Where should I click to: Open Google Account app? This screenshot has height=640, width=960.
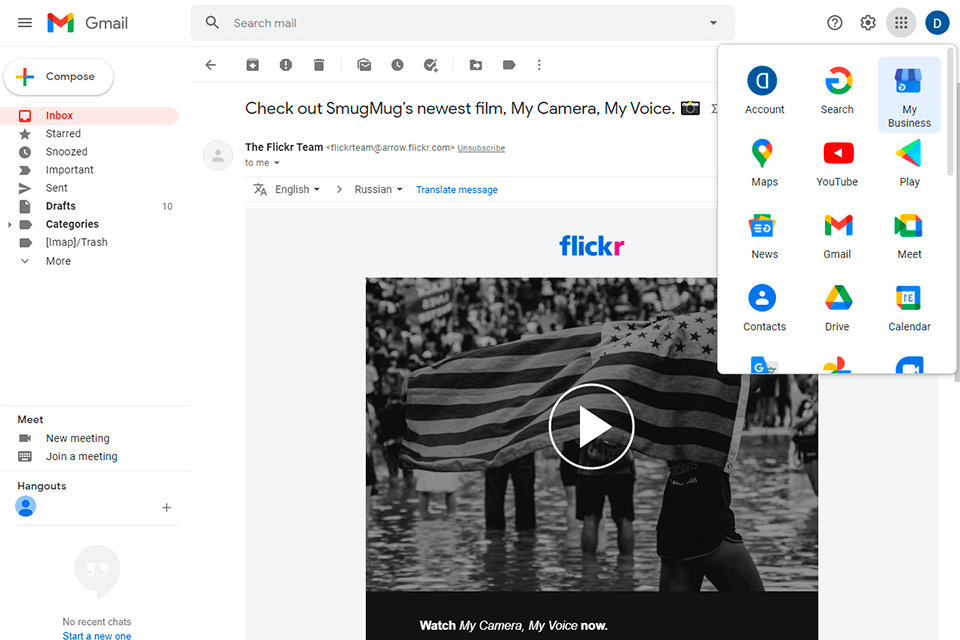coord(764,91)
